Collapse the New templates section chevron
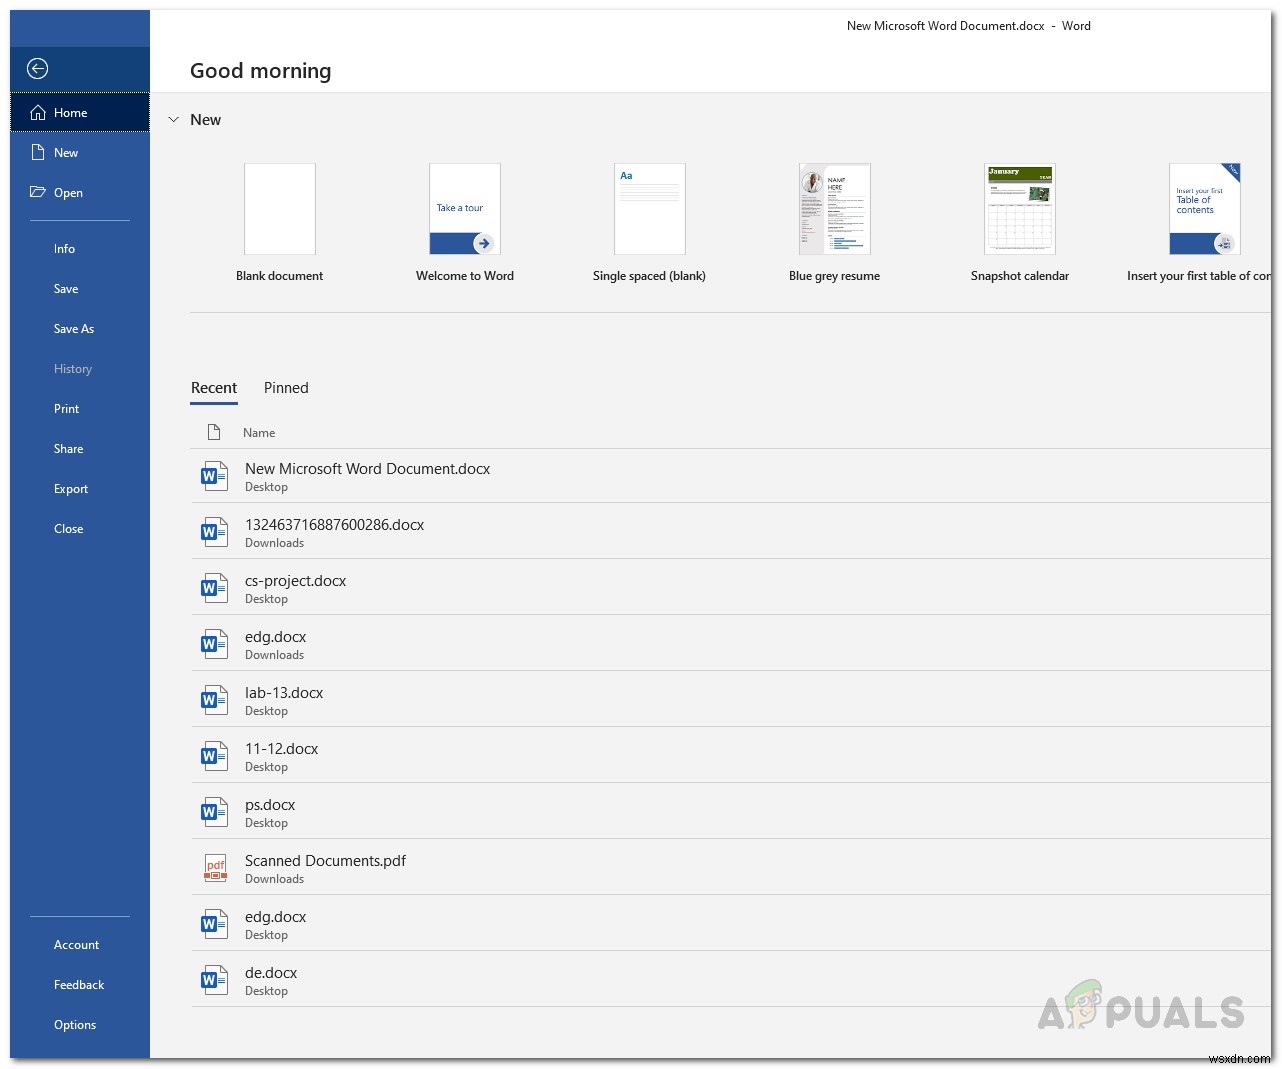 tap(173, 119)
